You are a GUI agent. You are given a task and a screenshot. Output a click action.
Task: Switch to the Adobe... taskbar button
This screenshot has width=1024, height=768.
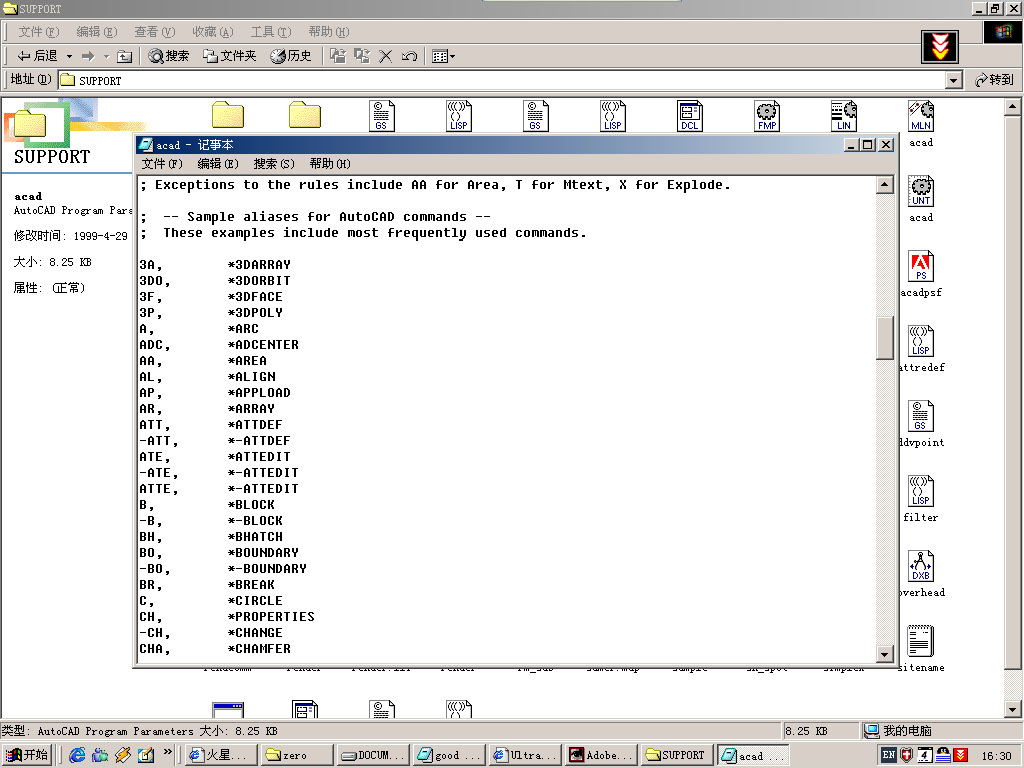pyautogui.click(x=602, y=755)
